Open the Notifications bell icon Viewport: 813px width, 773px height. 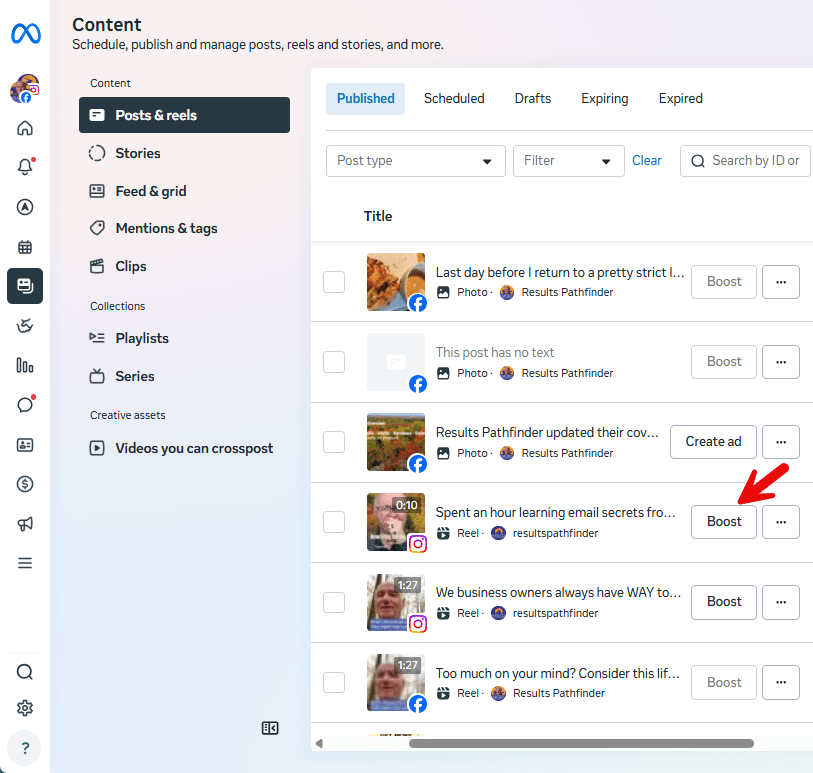click(25, 167)
